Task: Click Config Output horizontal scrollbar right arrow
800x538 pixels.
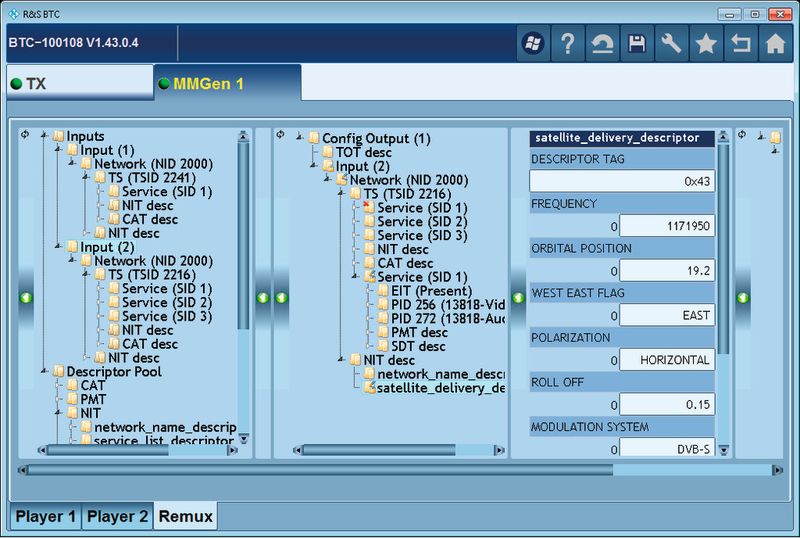Action: click(x=499, y=450)
